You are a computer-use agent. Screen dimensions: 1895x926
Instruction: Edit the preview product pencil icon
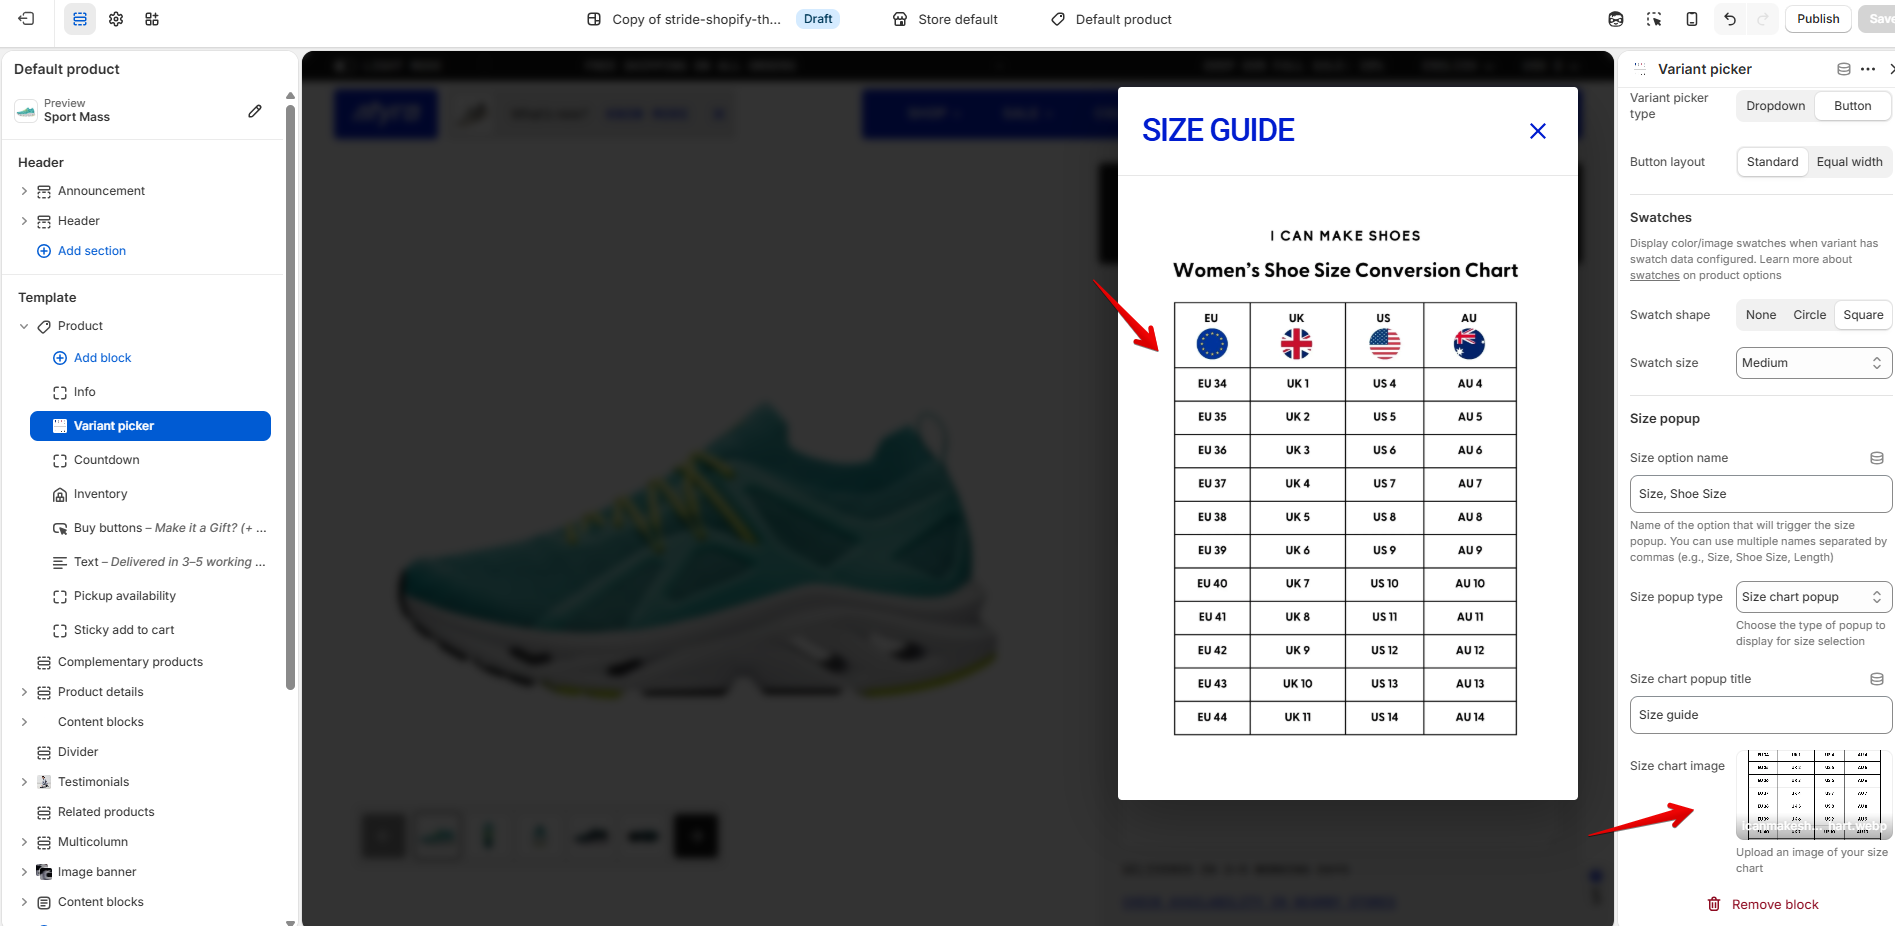tap(255, 111)
